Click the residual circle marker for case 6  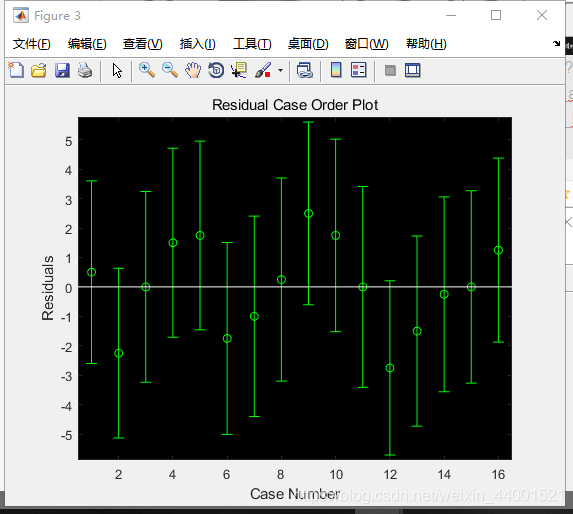pyautogui.click(x=227, y=339)
